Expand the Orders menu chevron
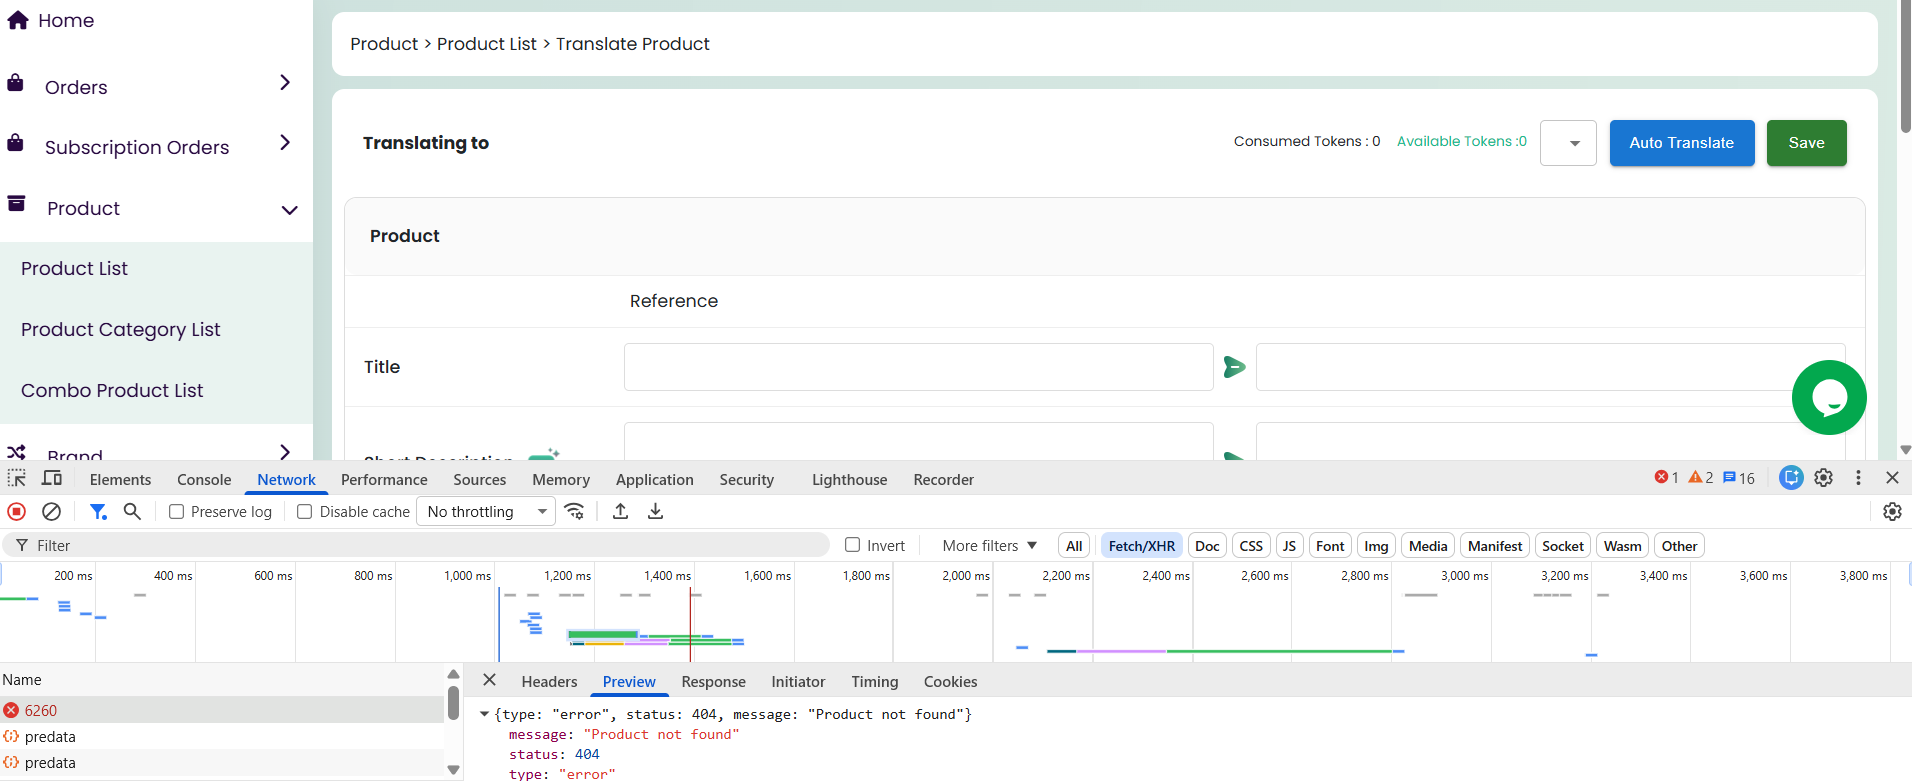 tap(285, 82)
